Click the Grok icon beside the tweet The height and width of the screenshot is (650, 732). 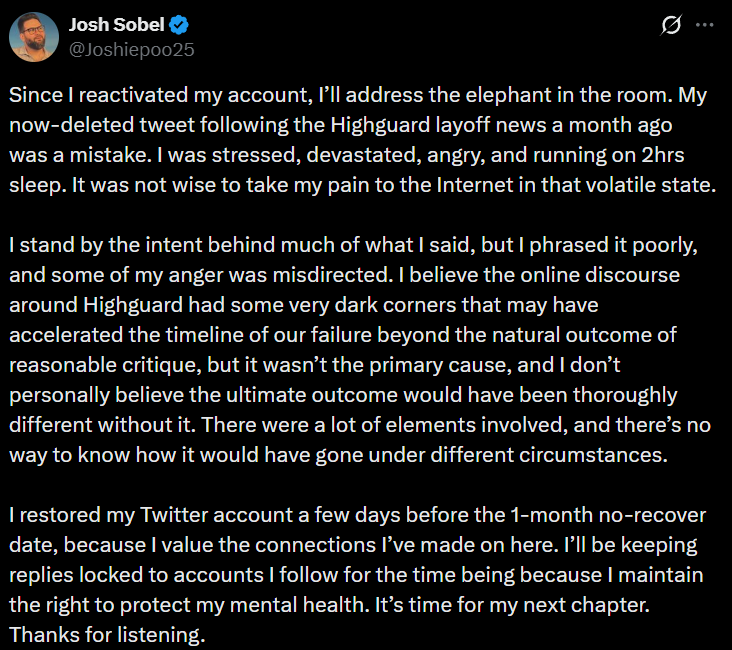(x=671, y=27)
